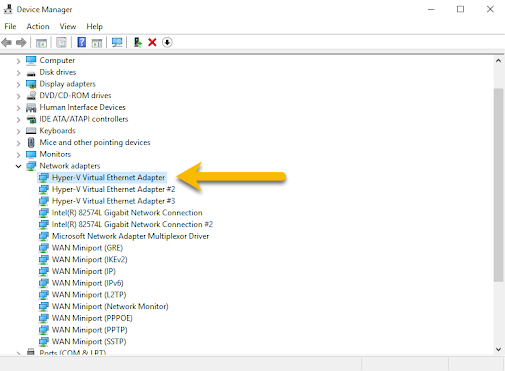Image resolution: width=505 pixels, height=371 pixels.
Task: Open the File menu
Action: [x=10, y=26]
